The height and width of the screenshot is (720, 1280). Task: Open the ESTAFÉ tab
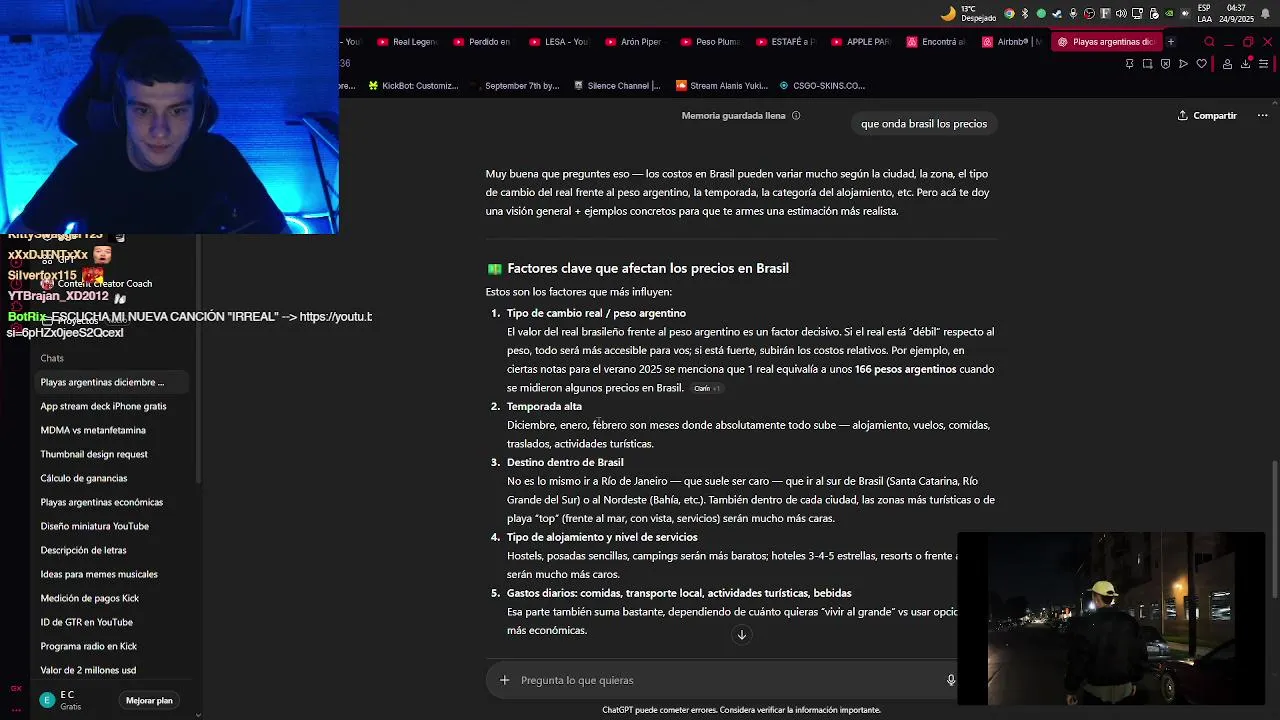tap(786, 42)
